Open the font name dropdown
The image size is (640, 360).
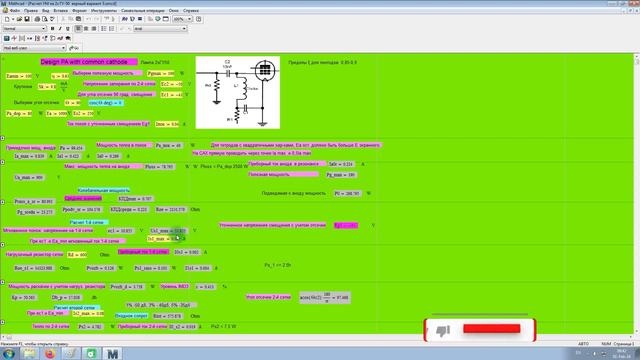(184, 29)
